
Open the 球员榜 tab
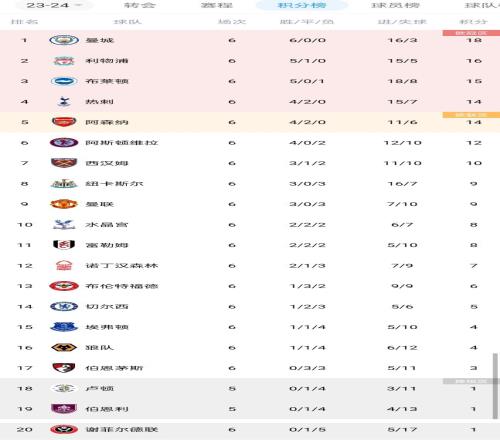tap(395, 5)
